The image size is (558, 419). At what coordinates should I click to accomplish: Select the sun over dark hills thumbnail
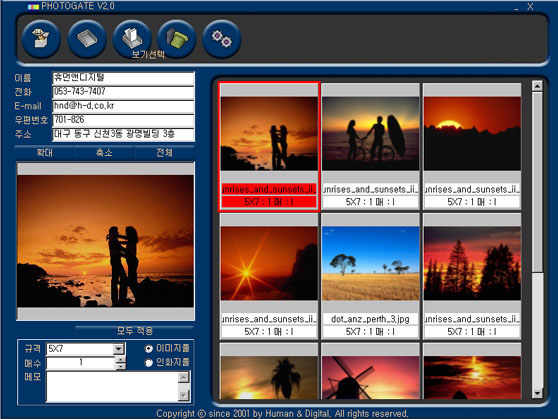coord(472,133)
